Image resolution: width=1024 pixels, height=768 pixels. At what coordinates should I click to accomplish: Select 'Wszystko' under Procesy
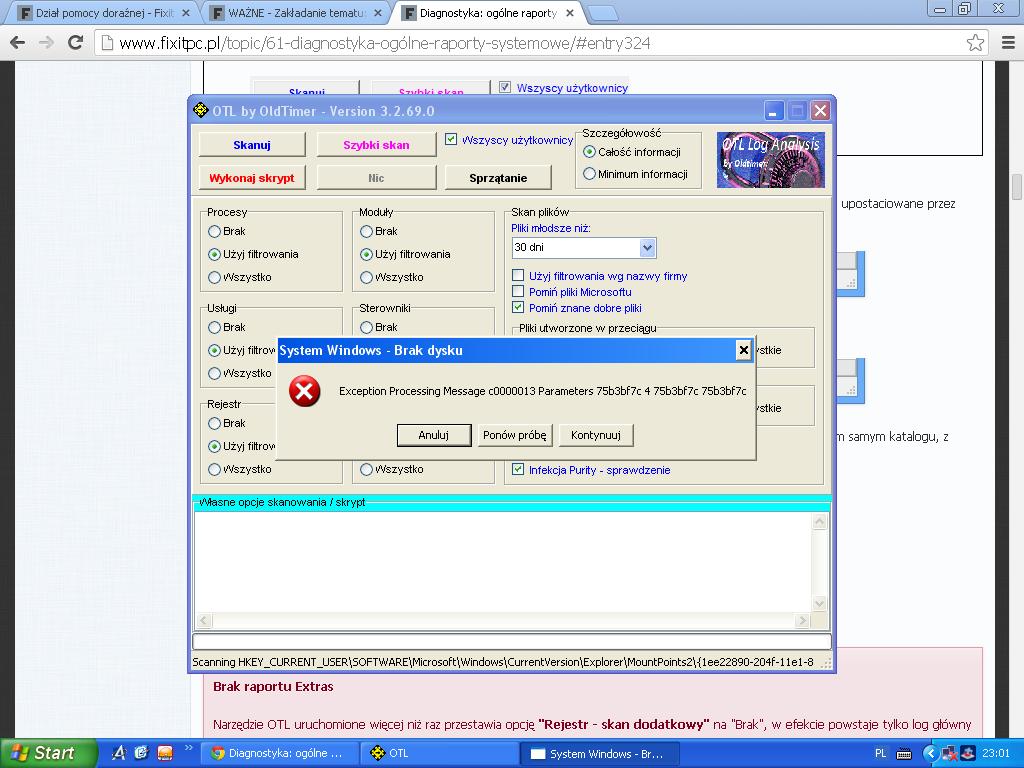click(214, 278)
